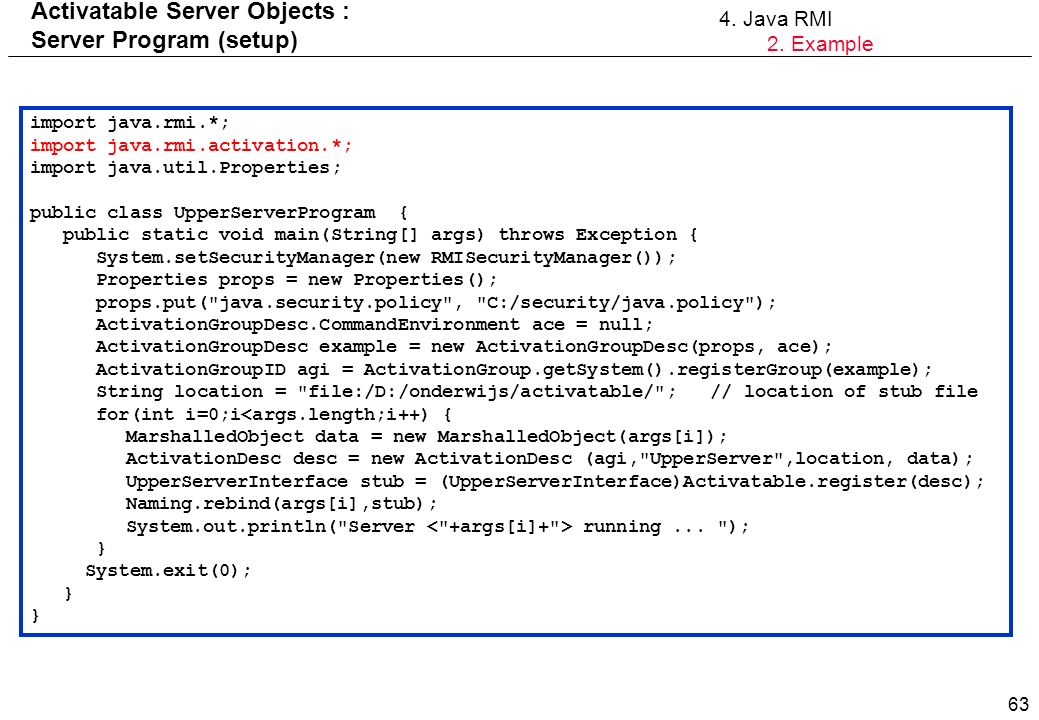This screenshot has height=720, width=1039.
Task: Click the MarshalledObject data line
Action: point(426,437)
